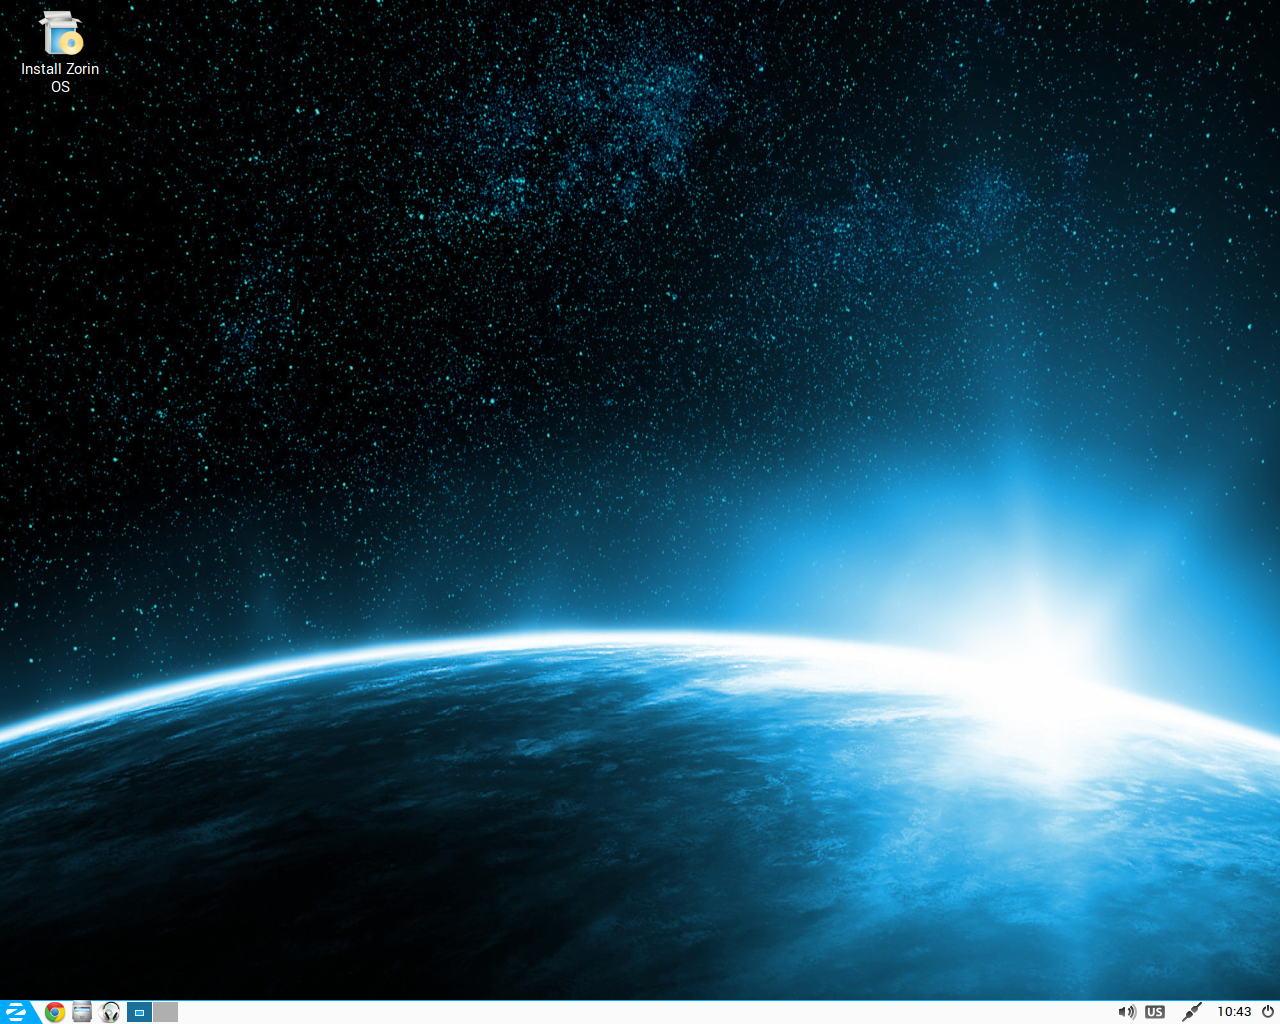The image size is (1280, 1024).
Task: Switch to the second gray workspace
Action: [x=165, y=1012]
